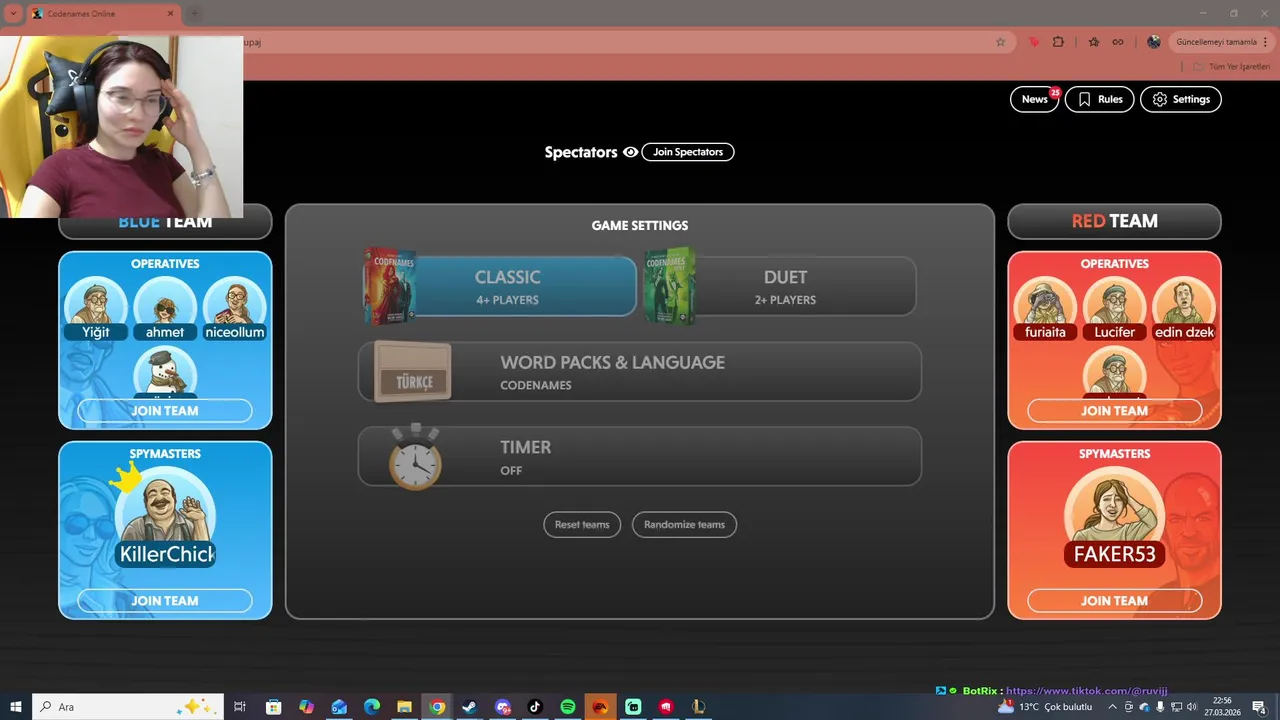
Task: Join Red team as operative
Action: (x=1114, y=410)
